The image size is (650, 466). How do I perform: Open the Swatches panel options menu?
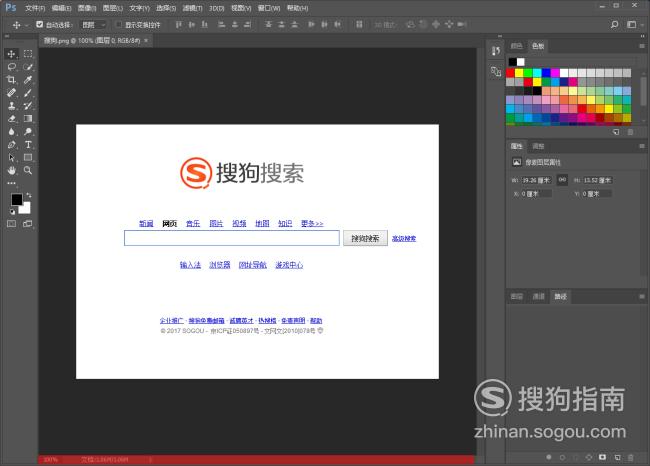click(x=642, y=46)
